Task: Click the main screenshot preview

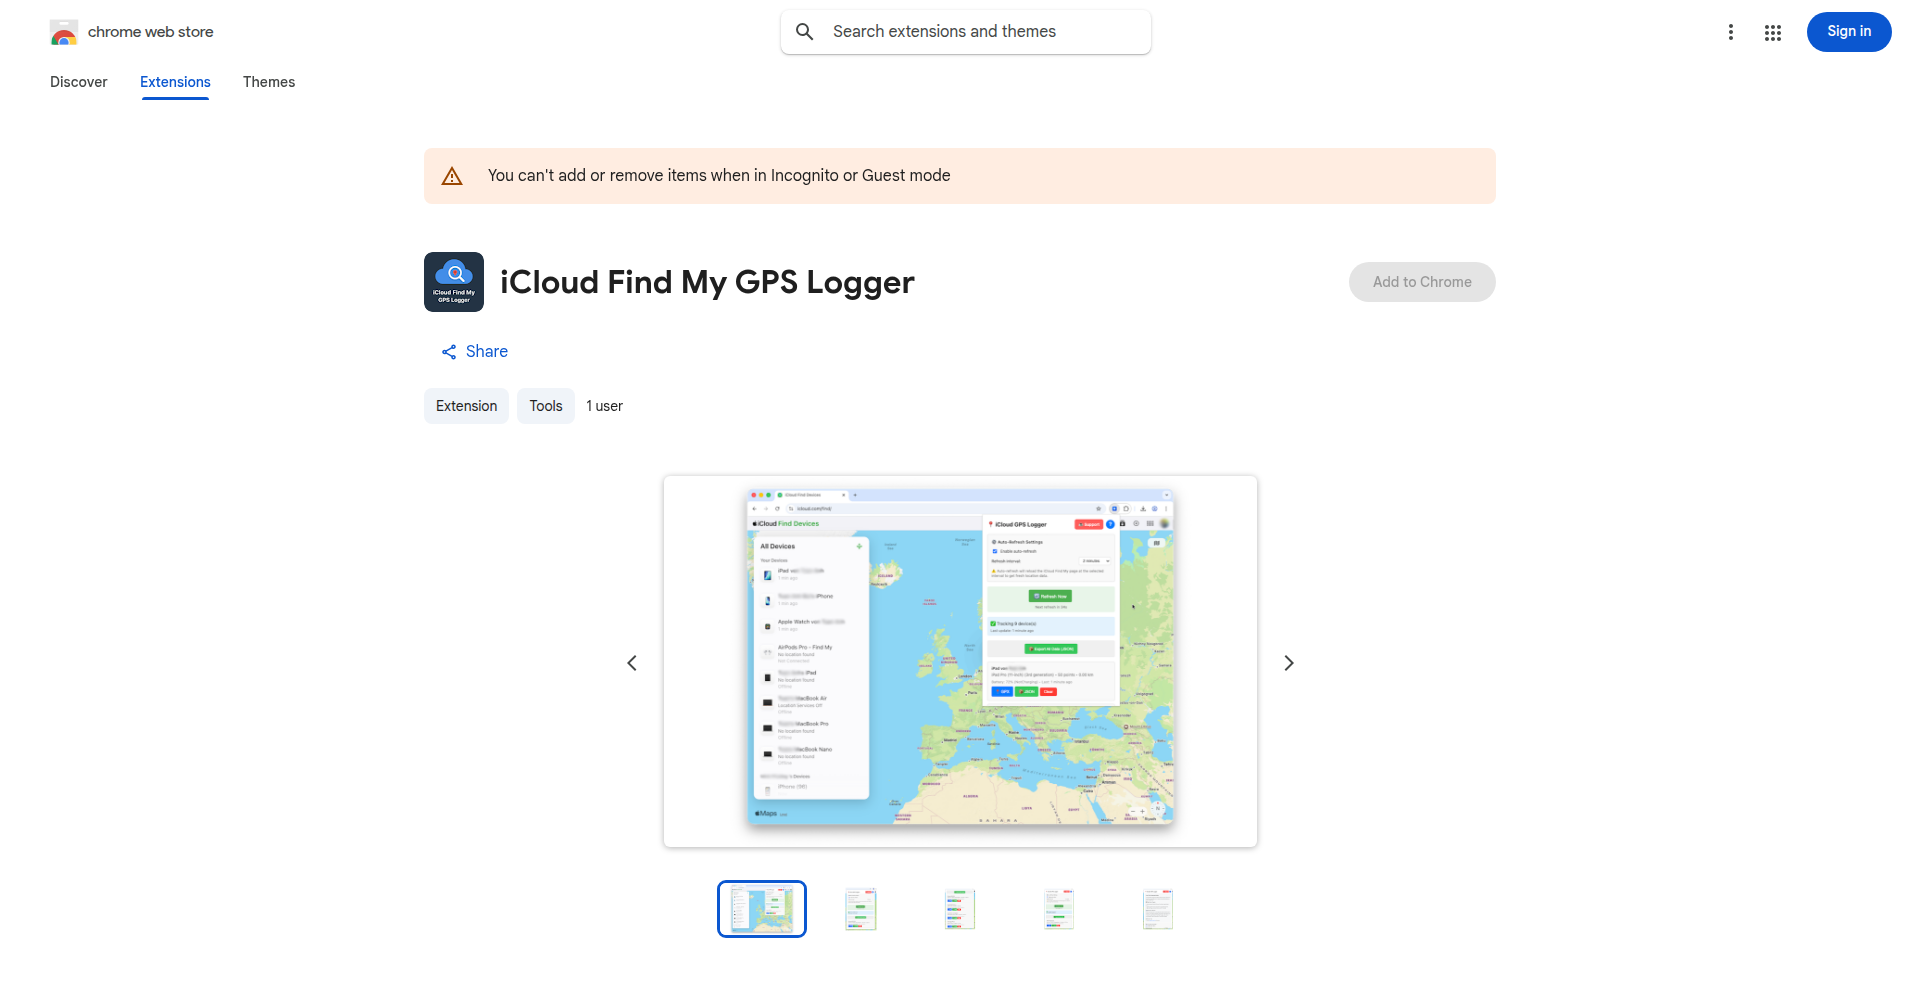Action: (959, 661)
